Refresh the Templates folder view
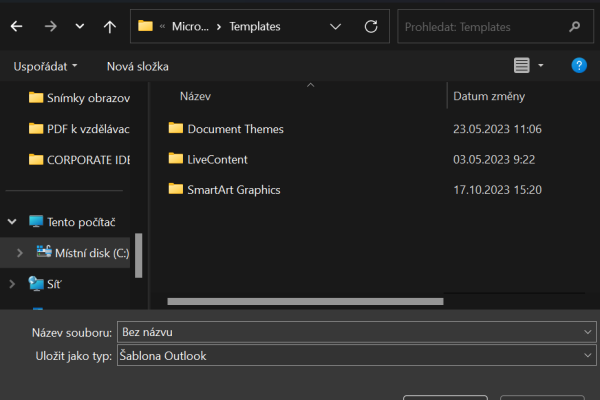This screenshot has height=400, width=600. (x=371, y=26)
